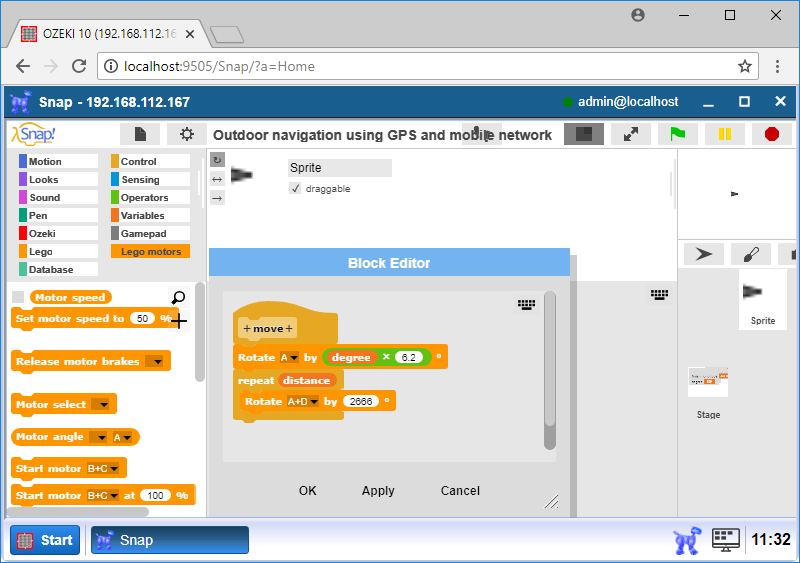
Task: Open the settings gear menu
Action: pyautogui.click(x=187, y=134)
